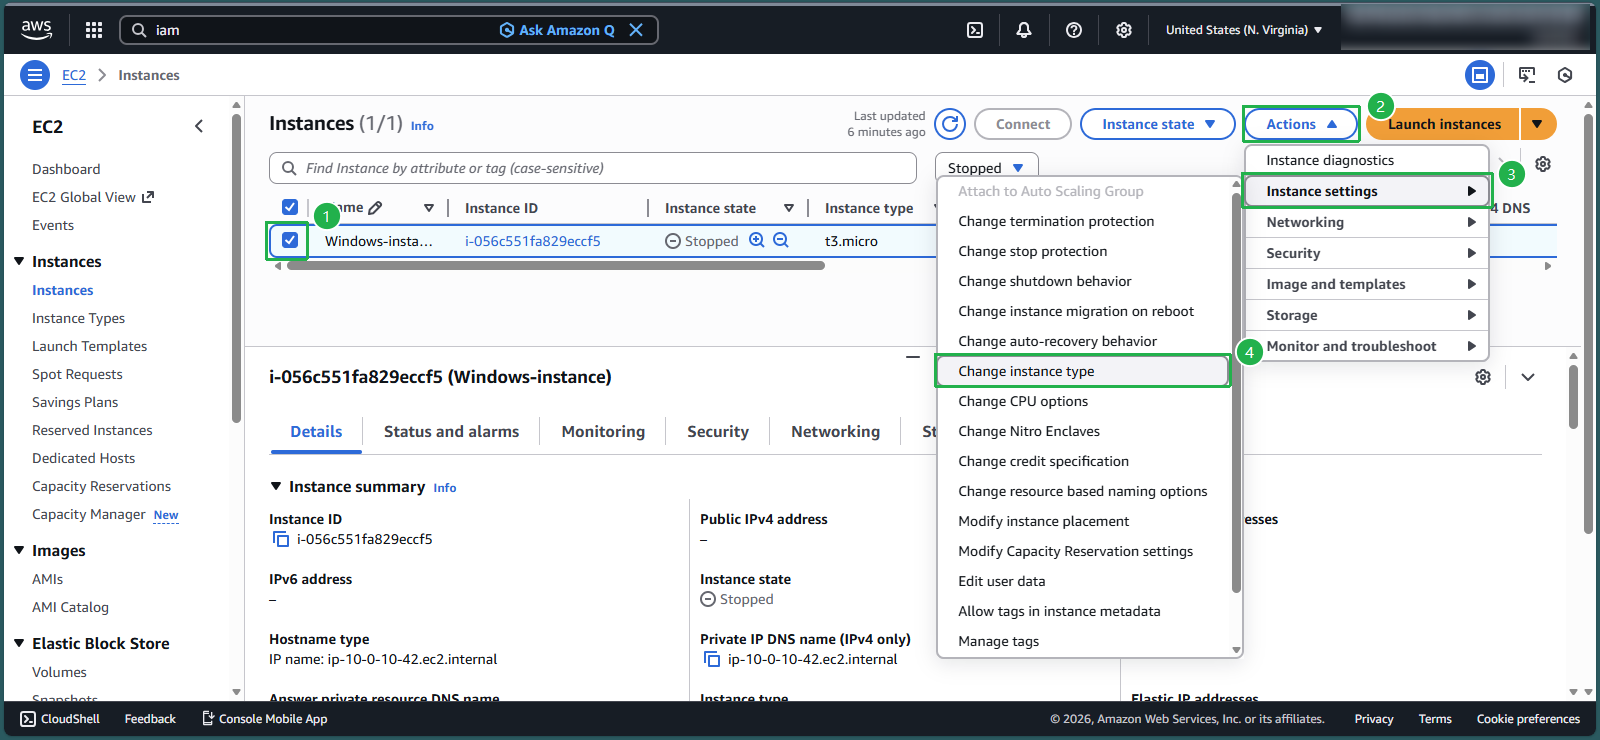Uncheck the Windows-instance row checkbox

(290, 240)
